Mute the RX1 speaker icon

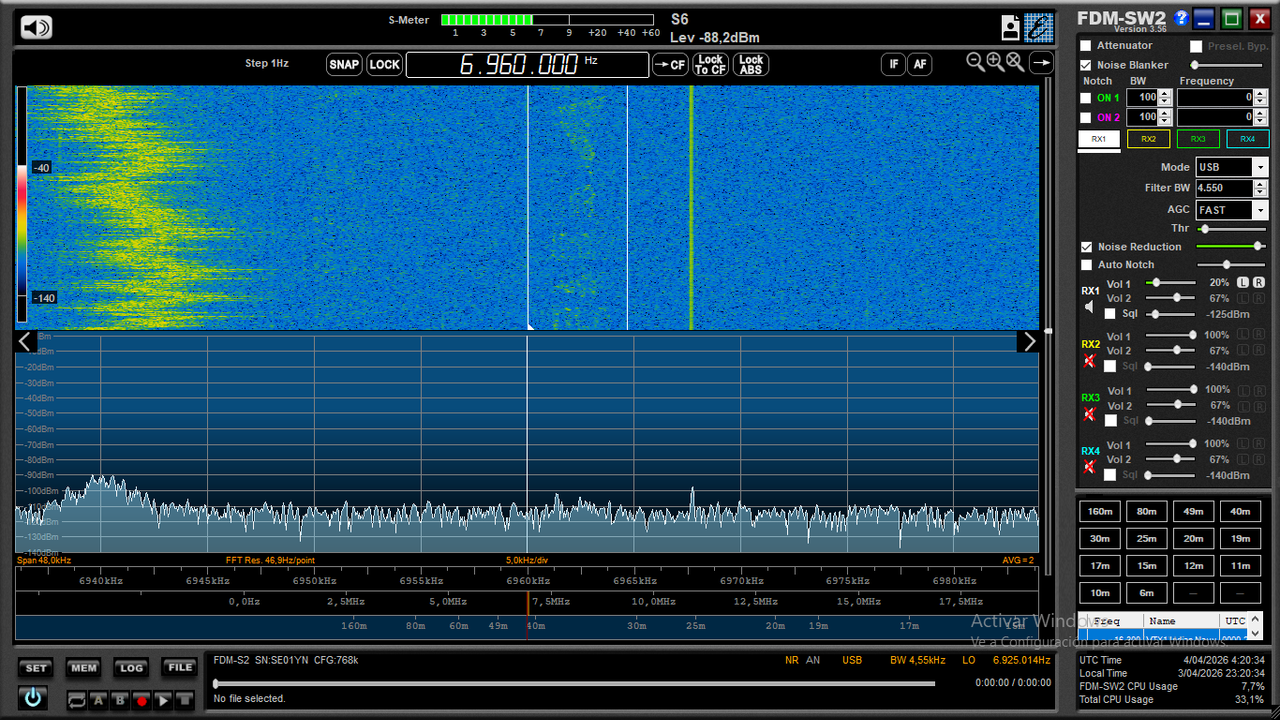[1090, 307]
